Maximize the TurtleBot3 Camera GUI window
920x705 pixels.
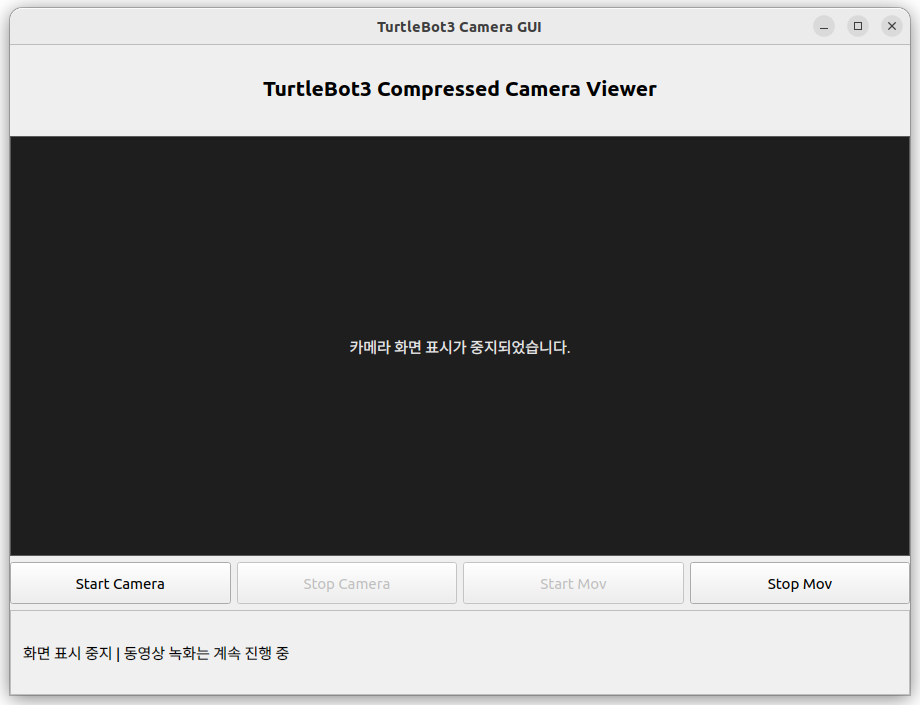point(858,26)
